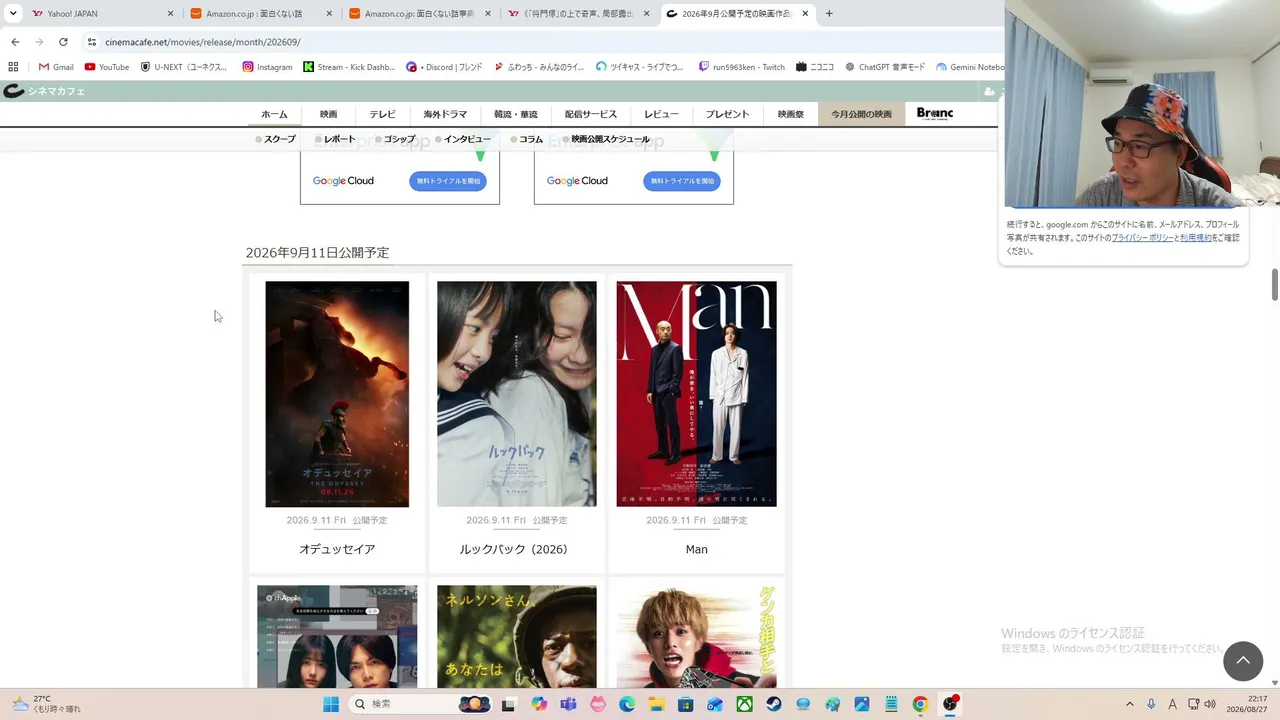The width and height of the screenshot is (1280, 720).
Task: Open the Man movie poster
Action: [697, 394]
